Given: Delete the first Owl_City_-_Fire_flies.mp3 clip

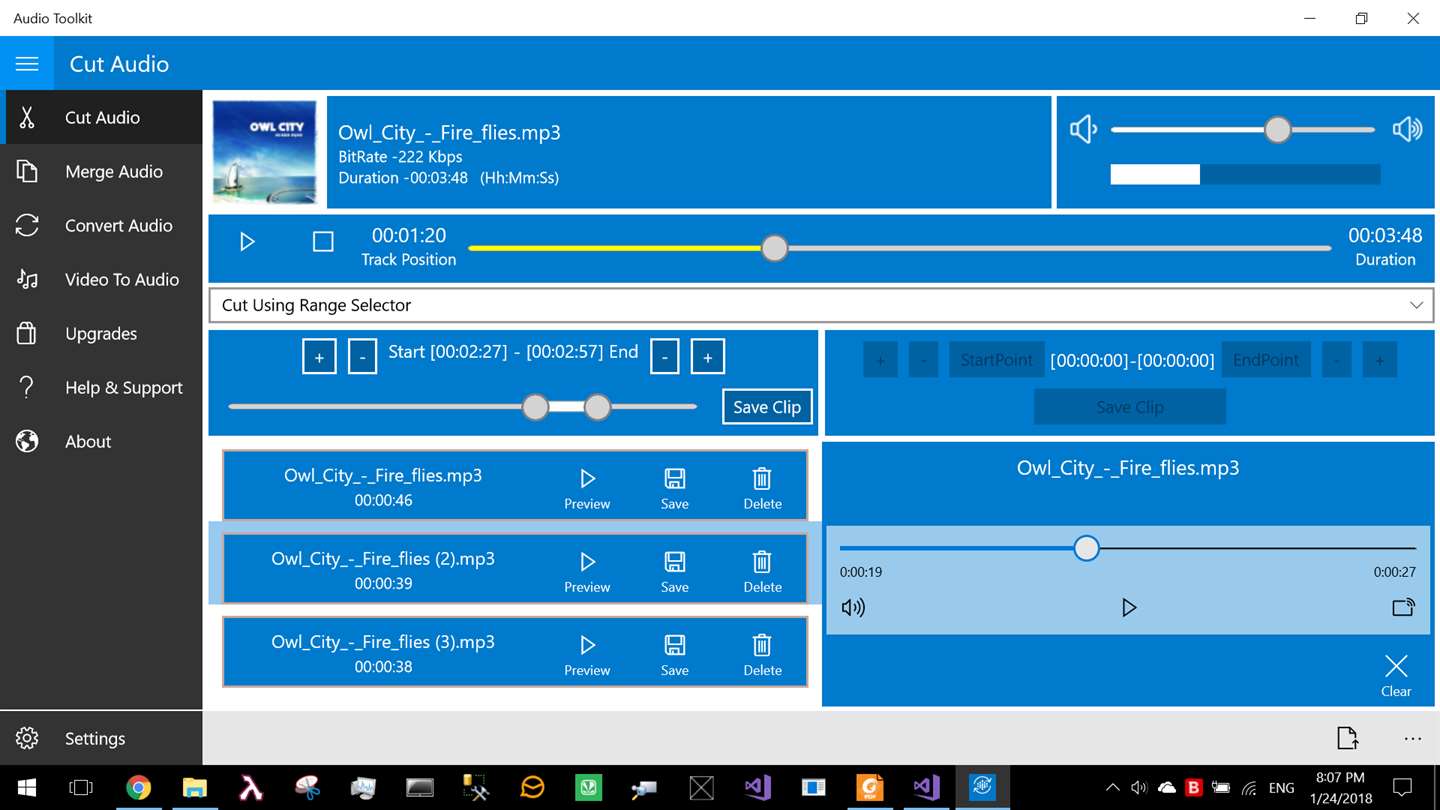Looking at the screenshot, I should coord(762,487).
